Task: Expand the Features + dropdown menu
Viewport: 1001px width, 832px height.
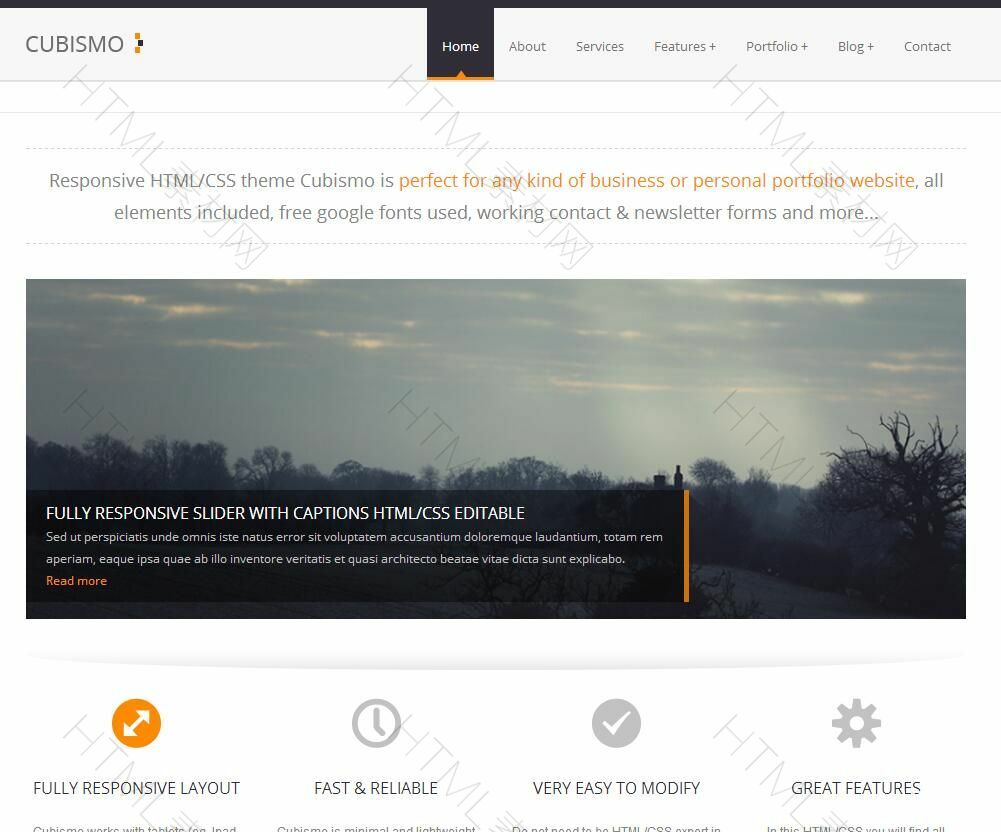Action: click(x=684, y=46)
